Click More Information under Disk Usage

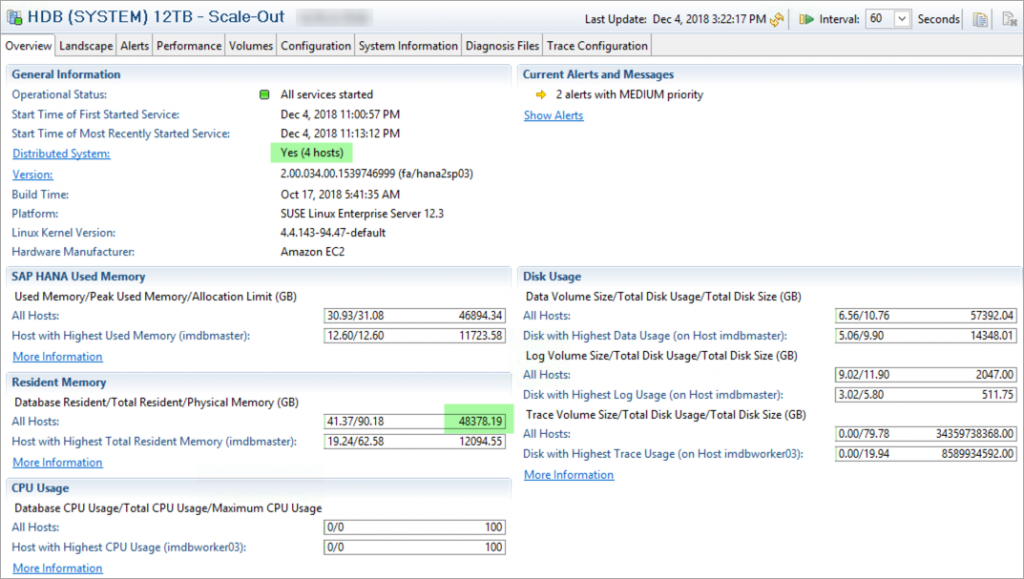[x=568, y=474]
